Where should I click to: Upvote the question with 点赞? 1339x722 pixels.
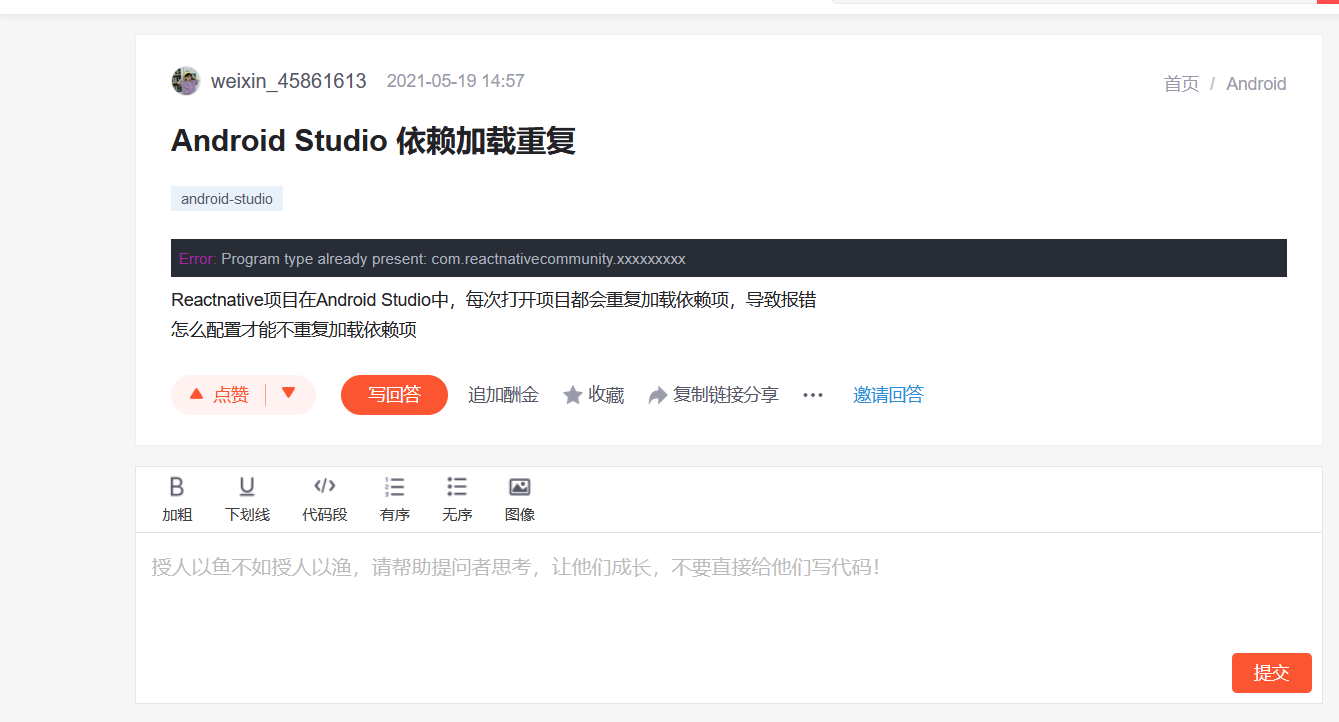click(x=219, y=394)
